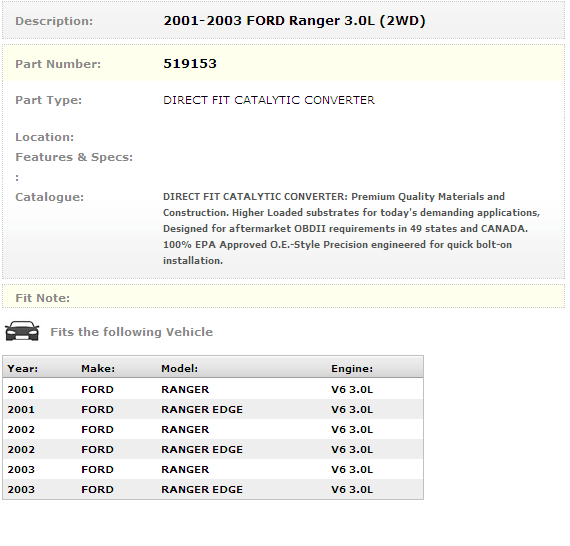
Task: Click RANGER EDGE in the 2002 row
Action: pyautogui.click(x=202, y=449)
